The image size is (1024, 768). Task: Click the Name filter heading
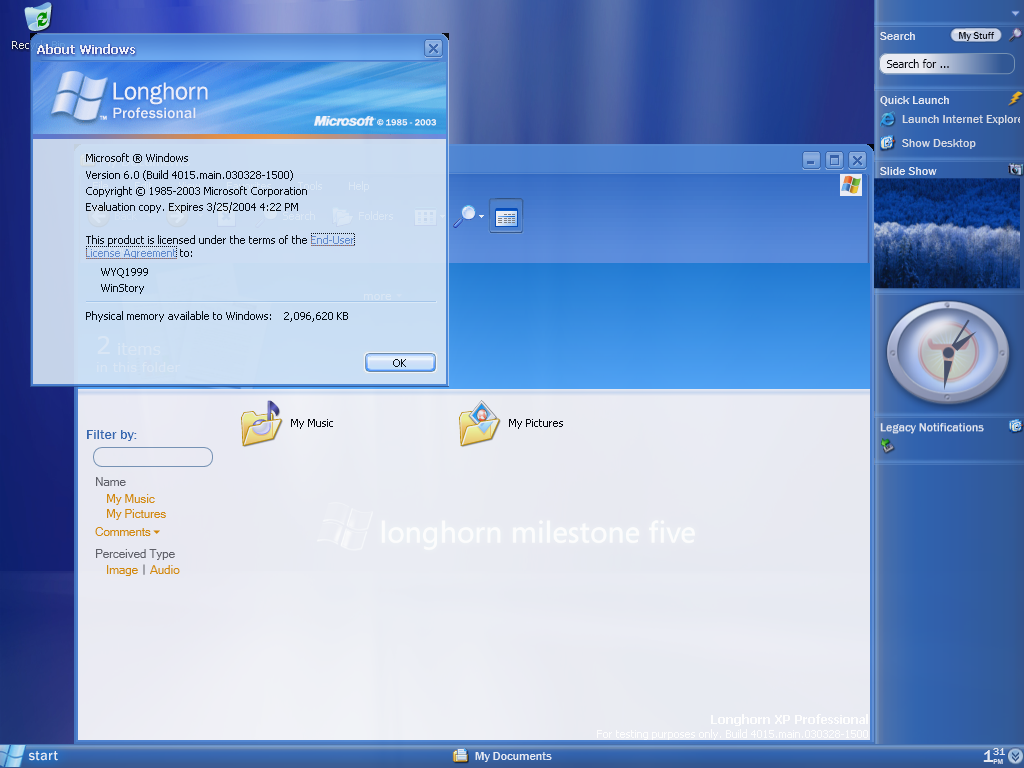[110, 482]
